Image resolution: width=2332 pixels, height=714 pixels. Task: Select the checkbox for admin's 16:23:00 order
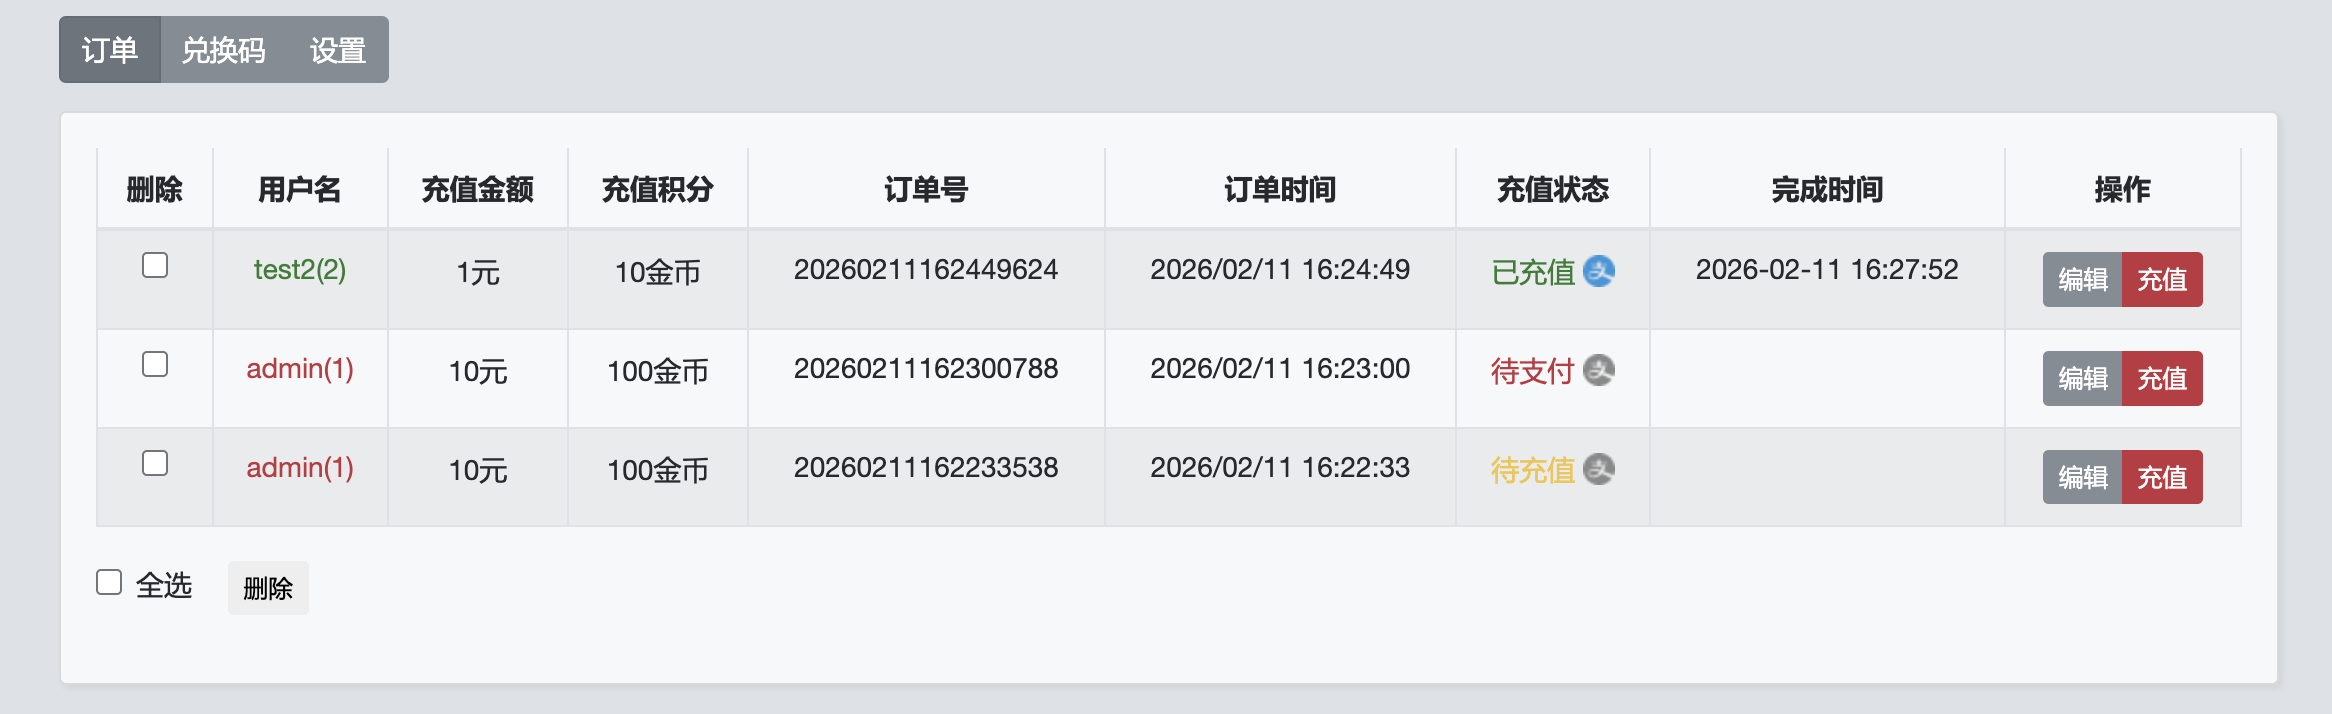point(153,365)
